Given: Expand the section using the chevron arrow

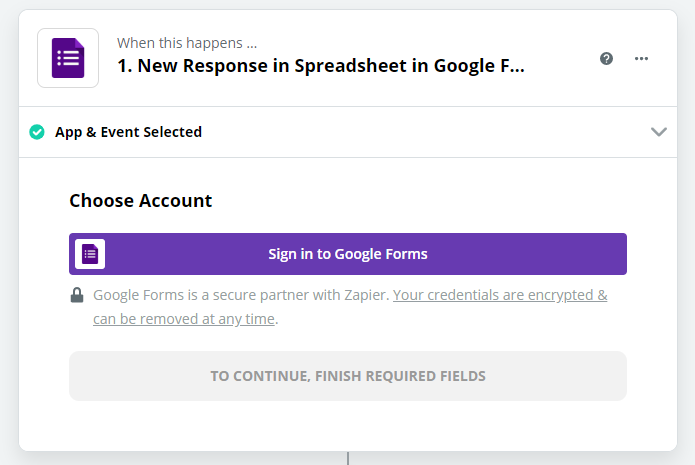Looking at the screenshot, I should (658, 132).
